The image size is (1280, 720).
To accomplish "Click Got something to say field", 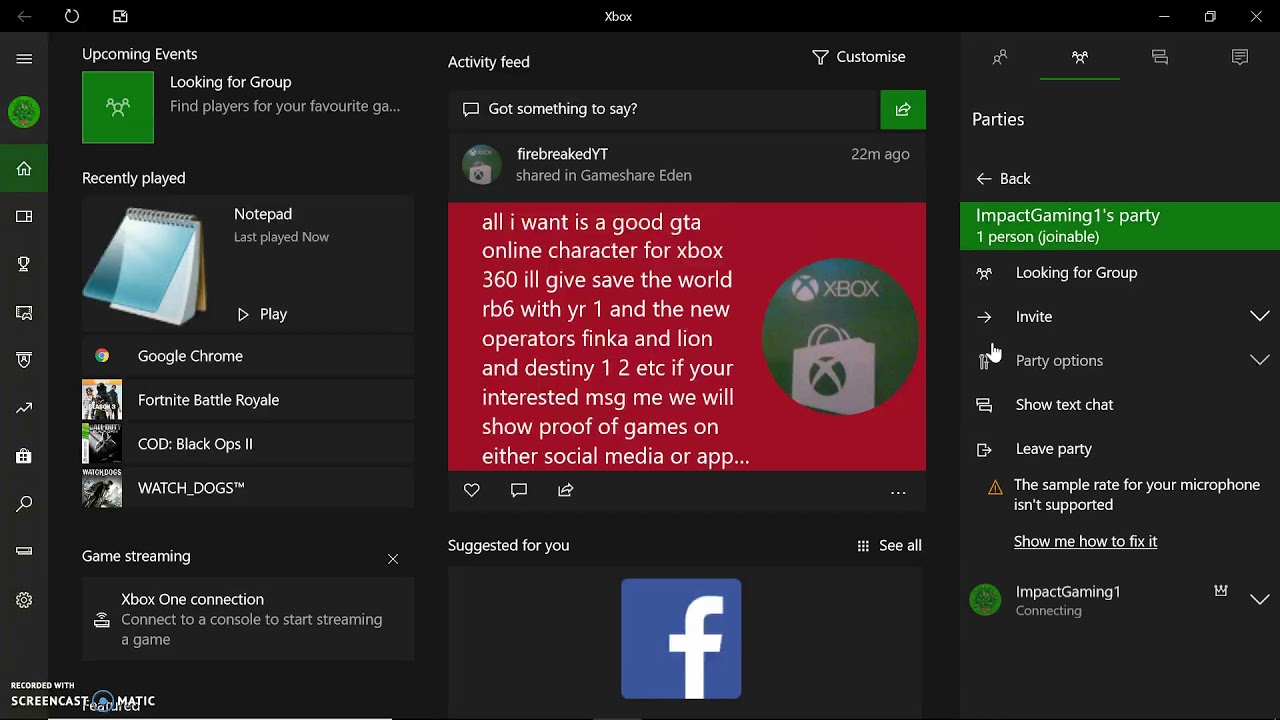I will 662,109.
